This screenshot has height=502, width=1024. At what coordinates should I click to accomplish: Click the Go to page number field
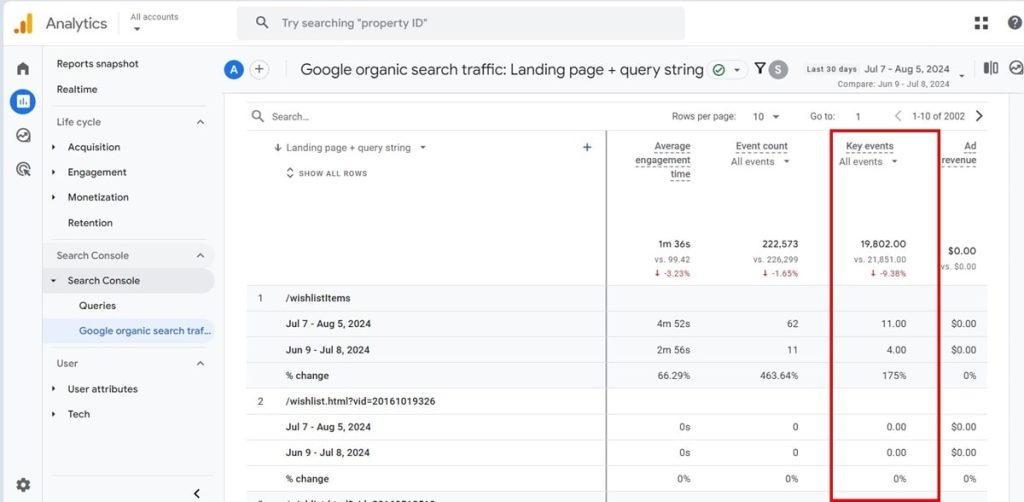(x=857, y=117)
